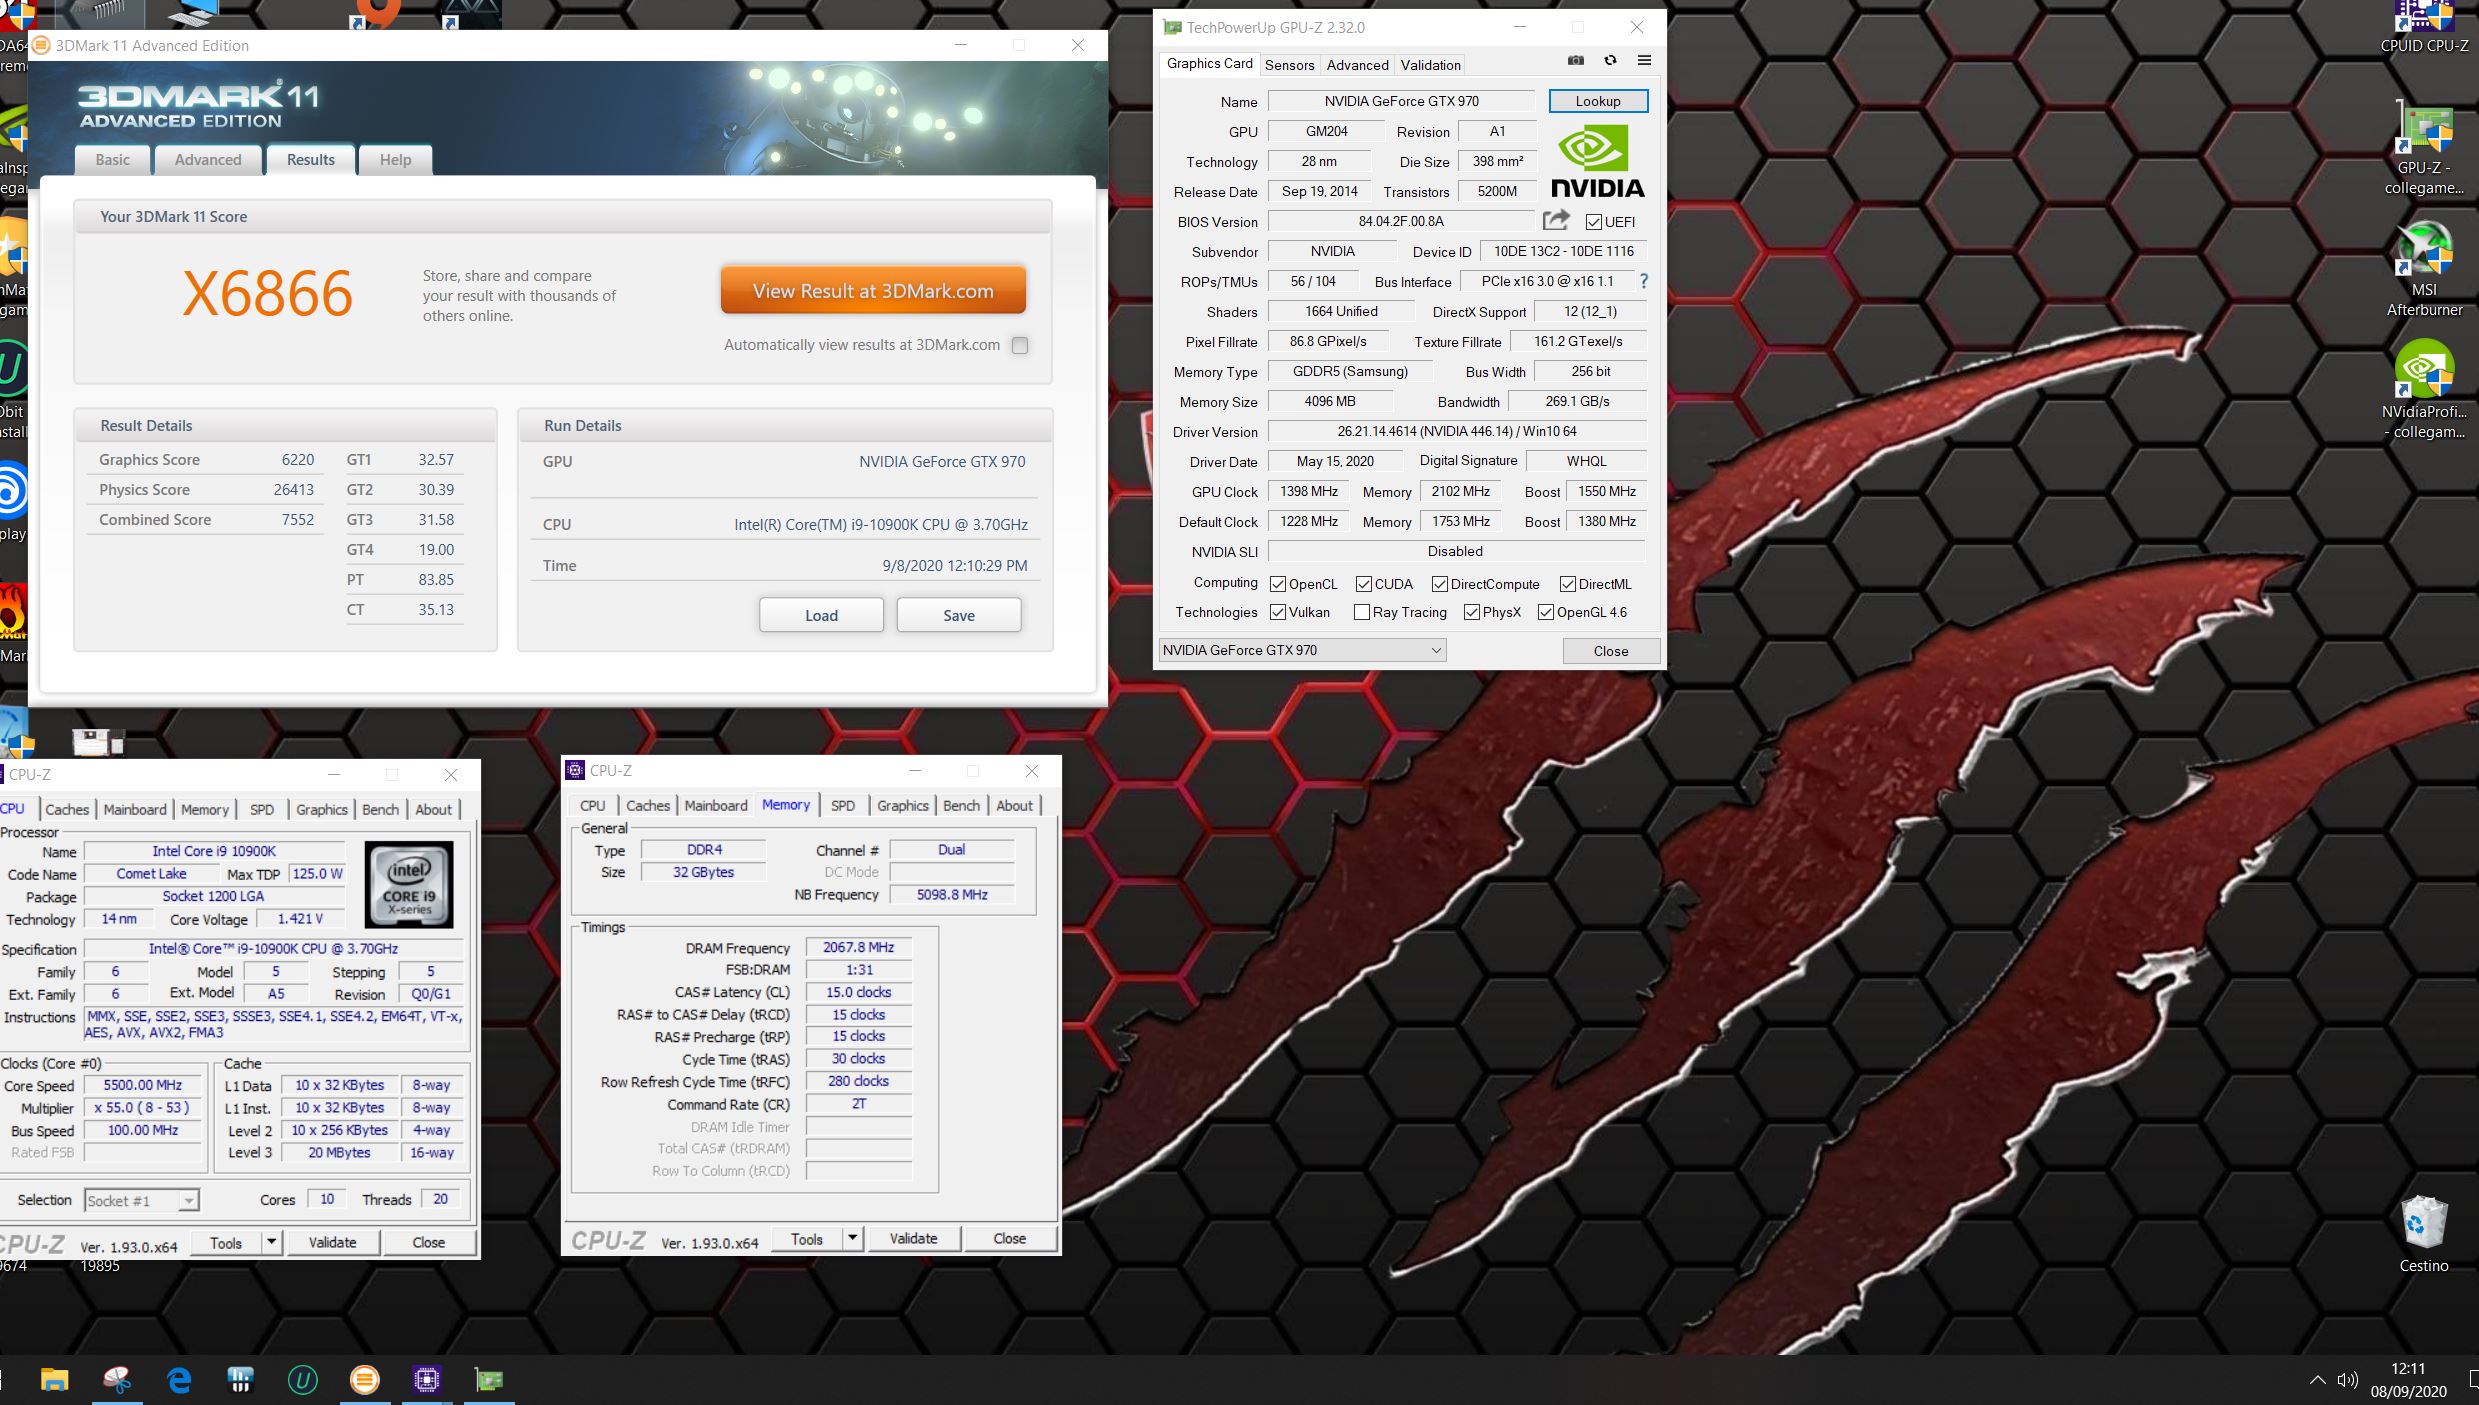Image resolution: width=2479 pixels, height=1405 pixels.
Task: Switch to the Basic tab in 3DMark 11
Action: (113, 160)
